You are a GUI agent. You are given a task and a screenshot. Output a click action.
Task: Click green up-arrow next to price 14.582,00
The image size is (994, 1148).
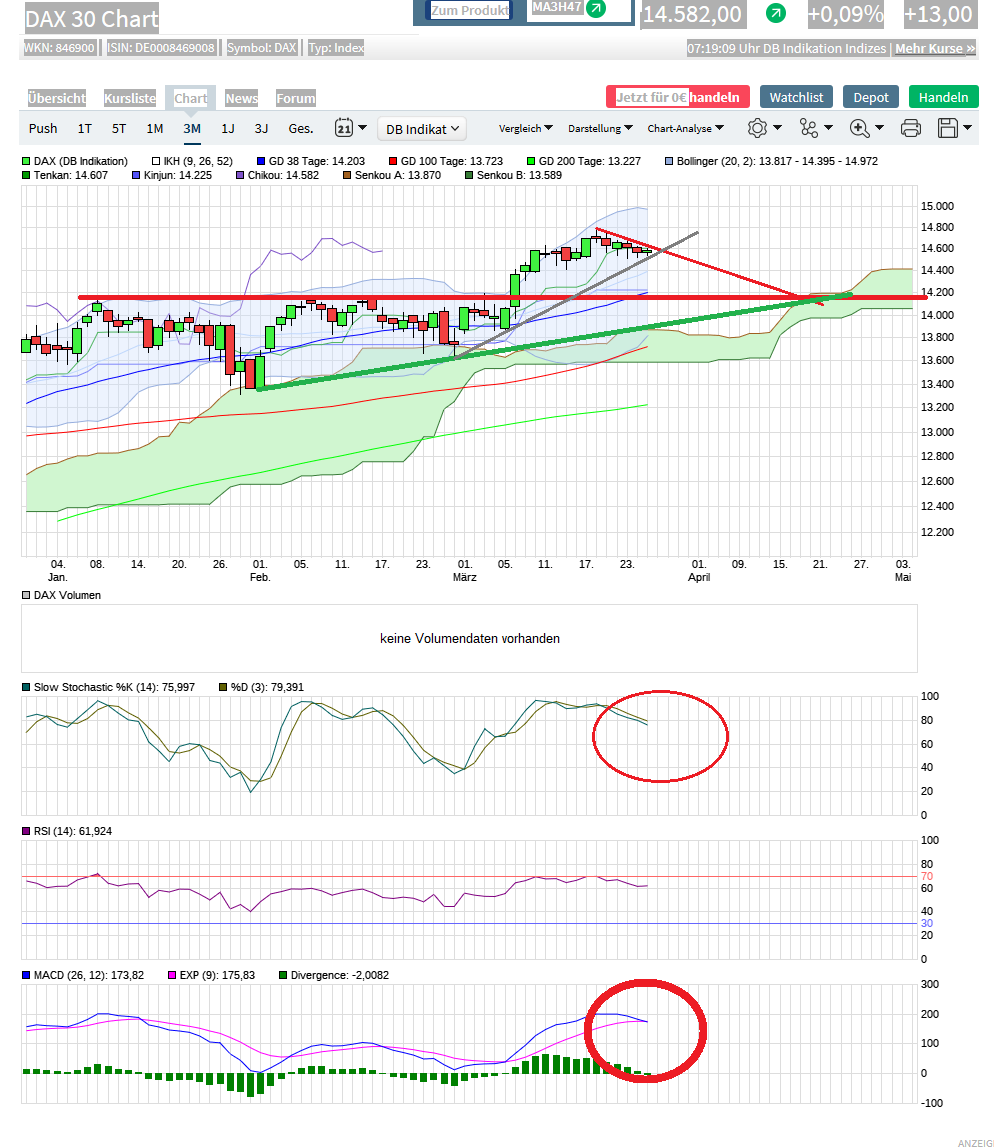tap(775, 14)
